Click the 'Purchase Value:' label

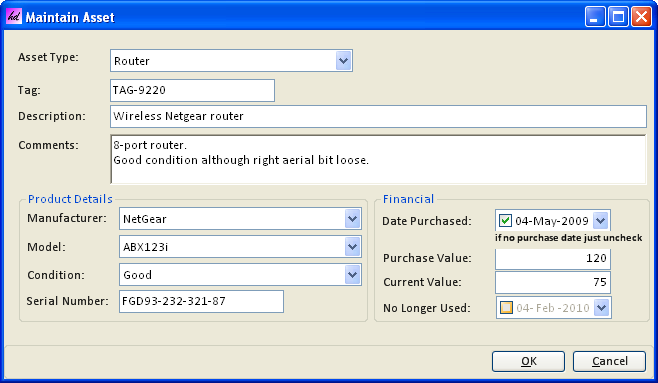(x=427, y=258)
